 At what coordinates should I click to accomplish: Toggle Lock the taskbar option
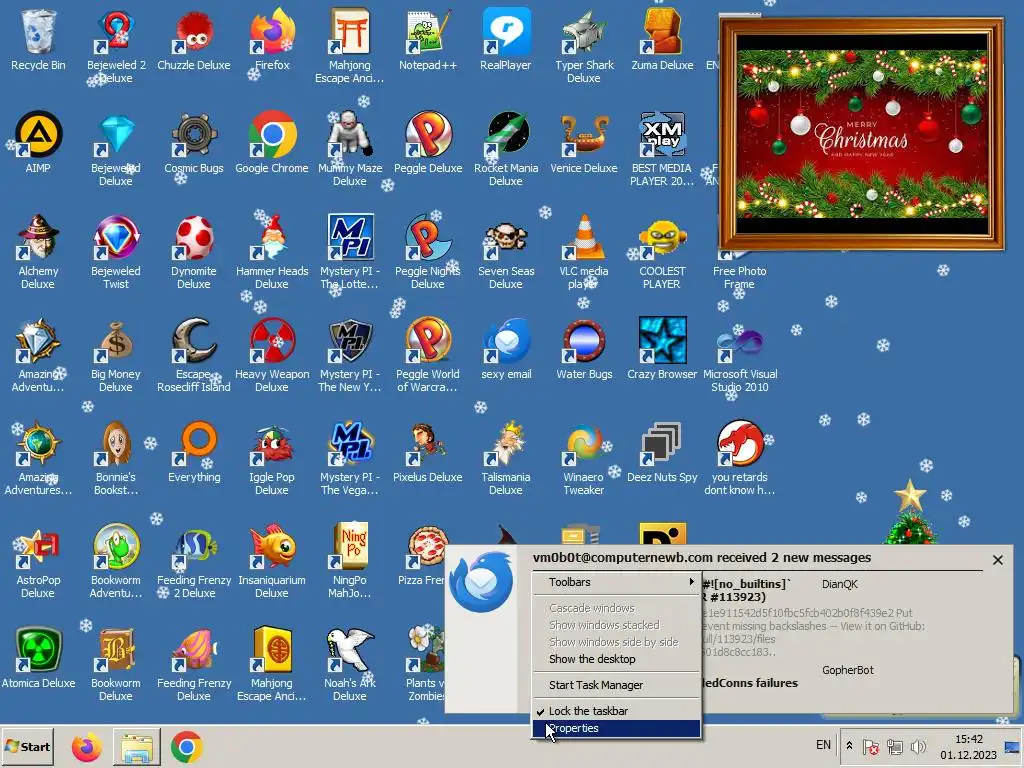(616, 711)
